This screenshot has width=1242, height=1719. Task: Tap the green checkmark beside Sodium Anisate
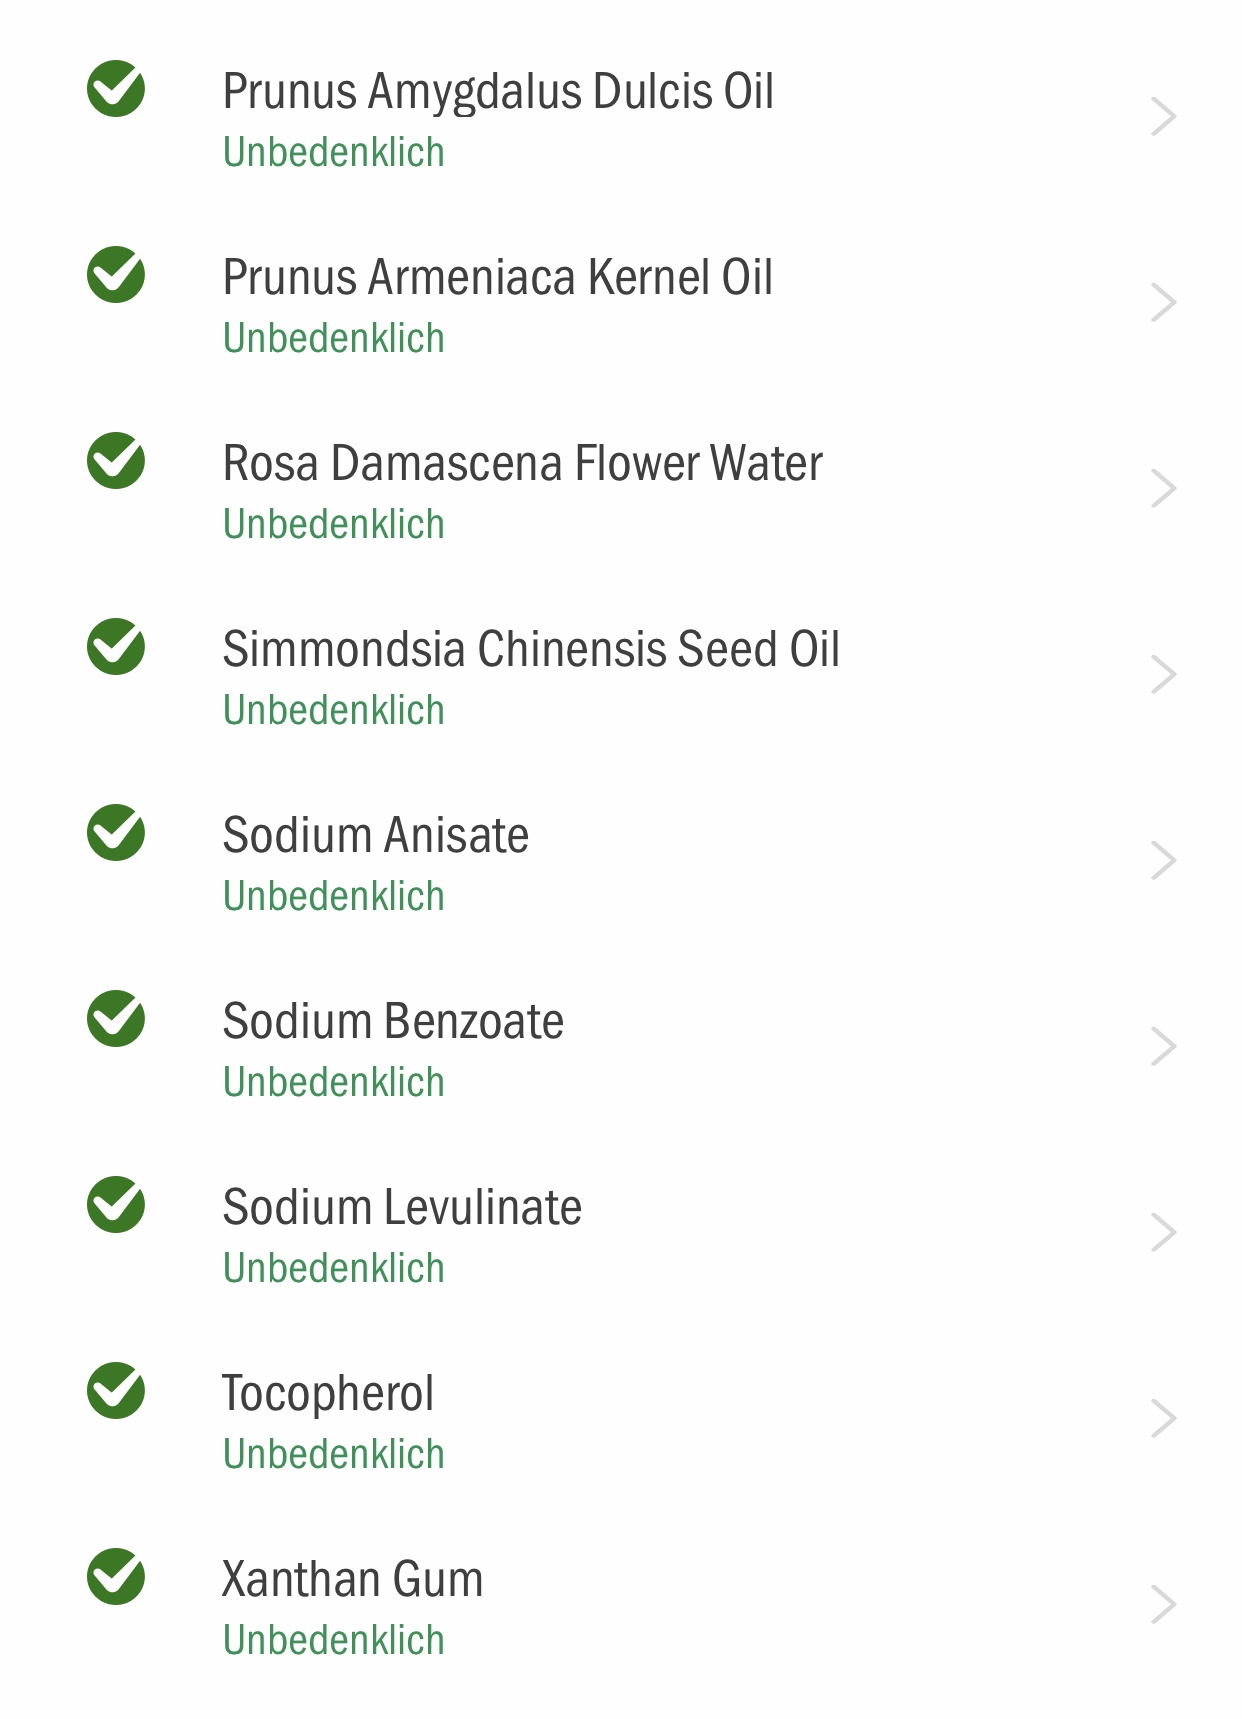tap(116, 833)
